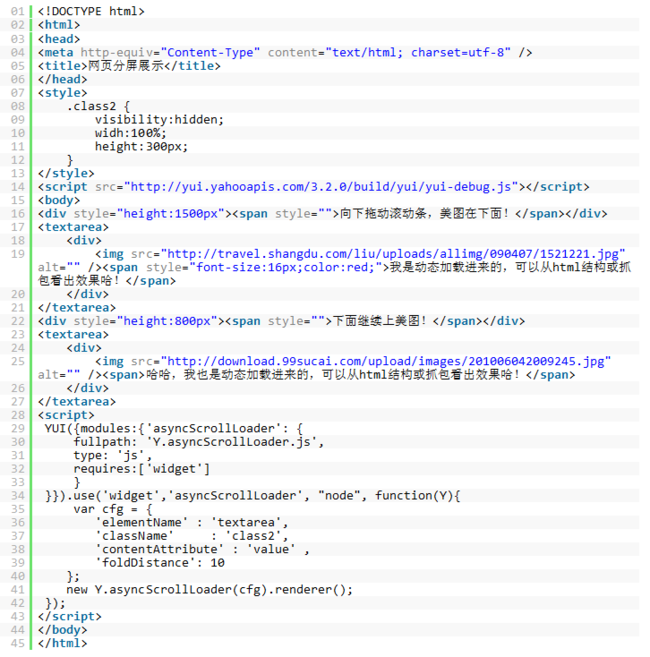Screen dimensions: 650x657
Task: Click new Y.asyncScrollLoader(cfg).renderer(); statement
Action: [210, 590]
